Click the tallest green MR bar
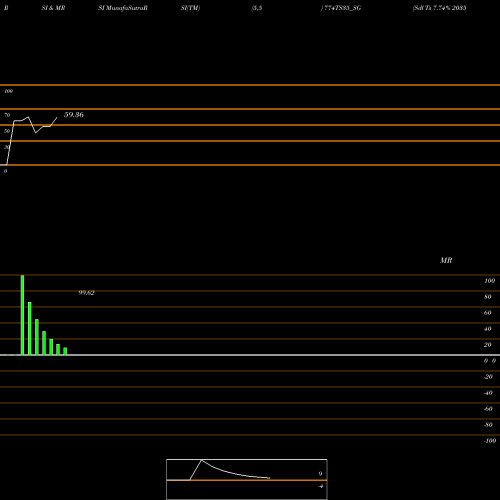 click(x=22, y=315)
